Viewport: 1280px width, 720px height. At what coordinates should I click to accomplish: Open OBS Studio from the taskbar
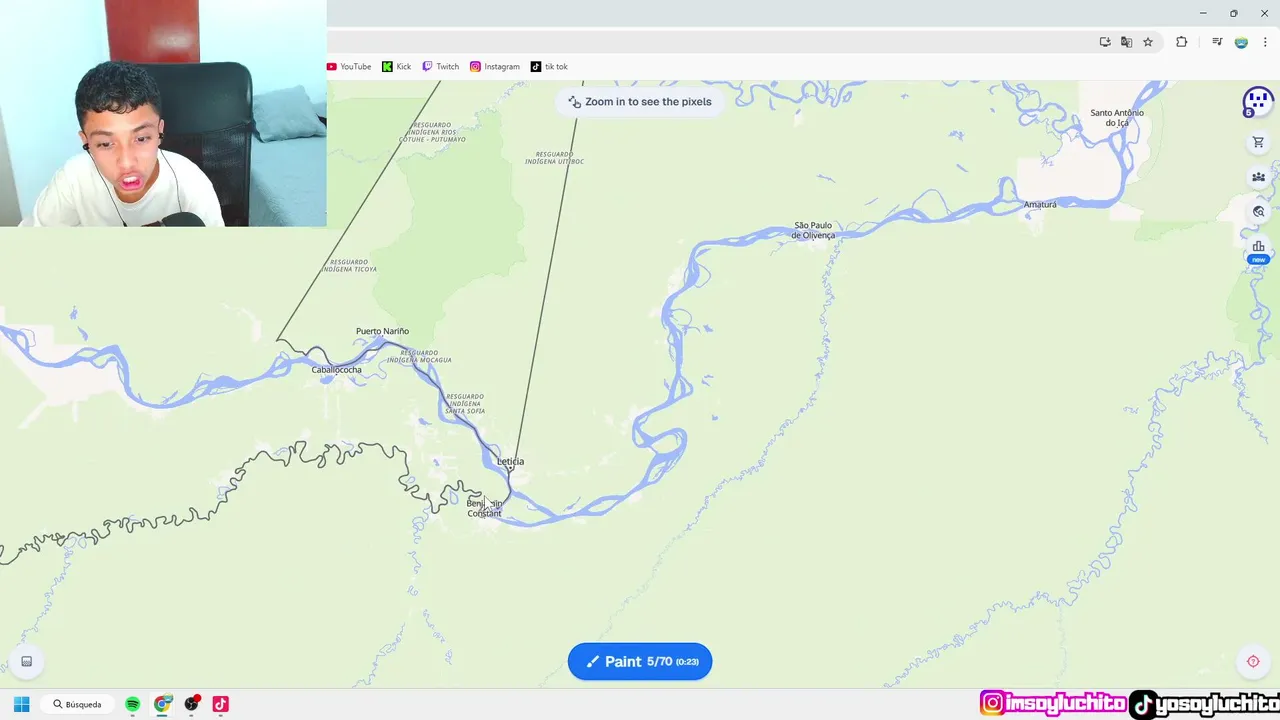[191, 704]
